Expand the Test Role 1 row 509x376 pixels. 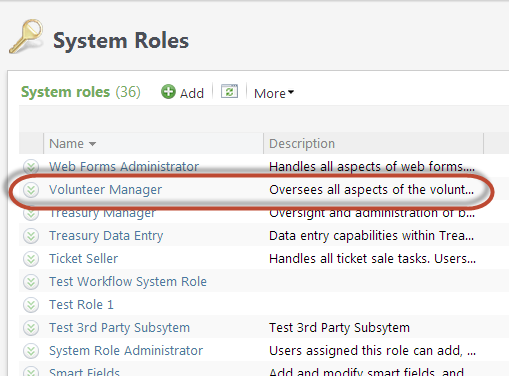click(31, 305)
